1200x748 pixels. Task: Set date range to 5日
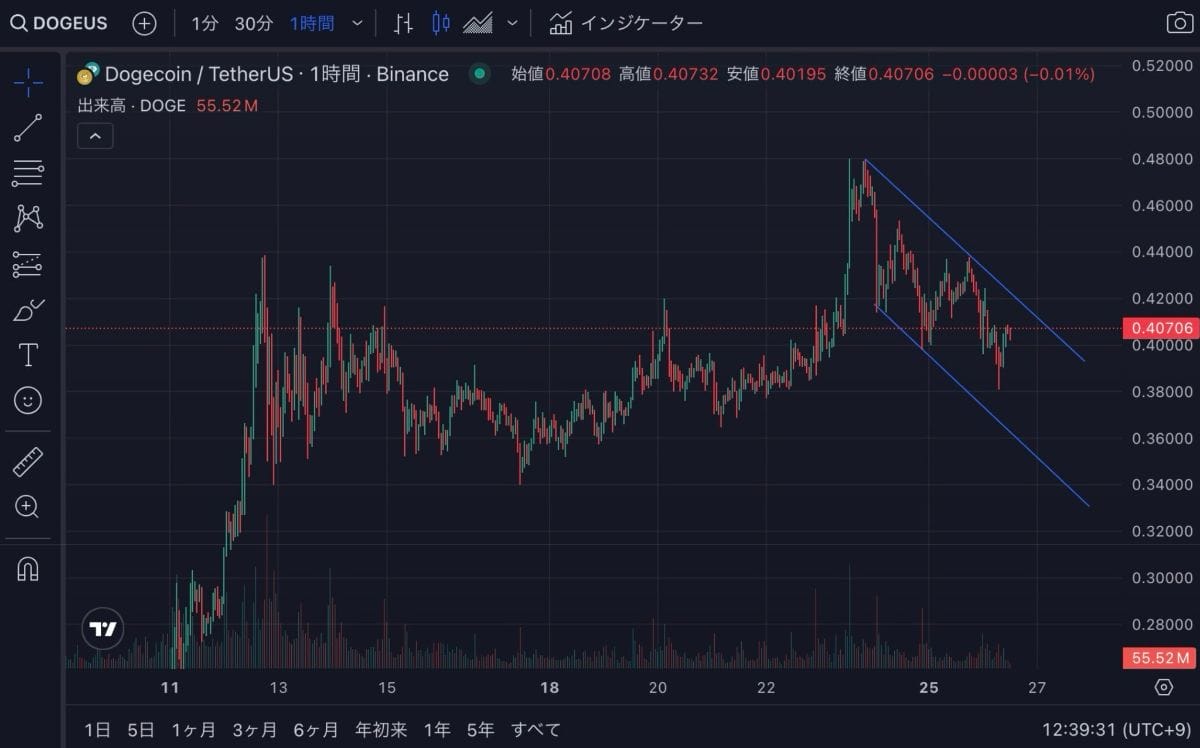click(141, 729)
